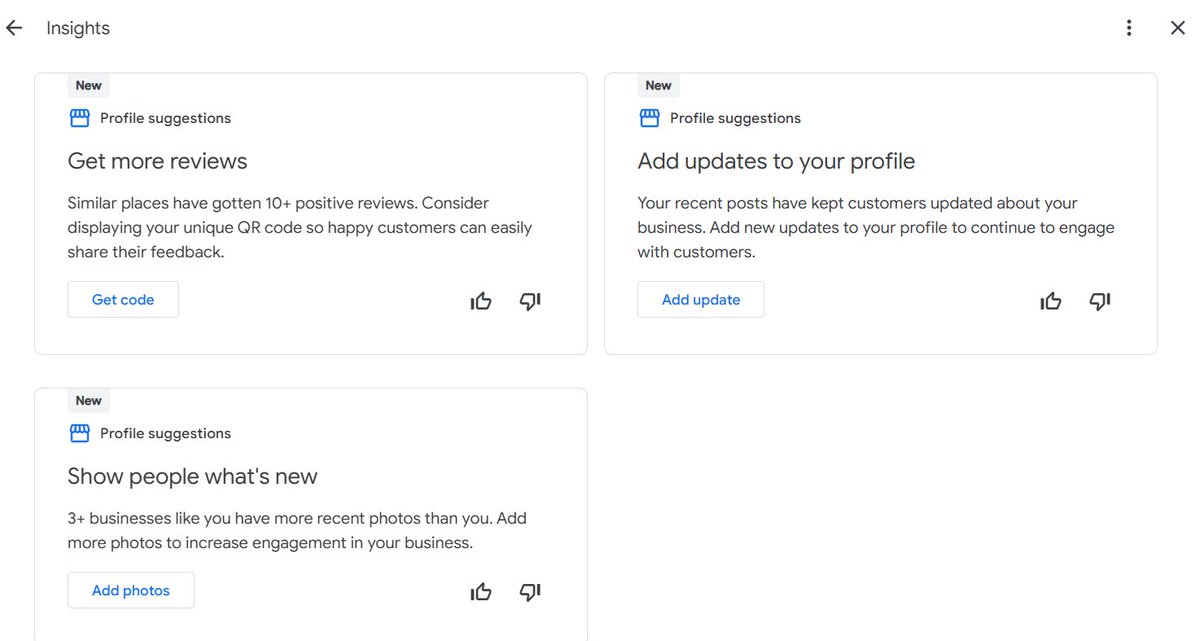Thumbs down the Add updates to your profile card
Image resolution: width=1200 pixels, height=641 pixels.
point(1100,300)
